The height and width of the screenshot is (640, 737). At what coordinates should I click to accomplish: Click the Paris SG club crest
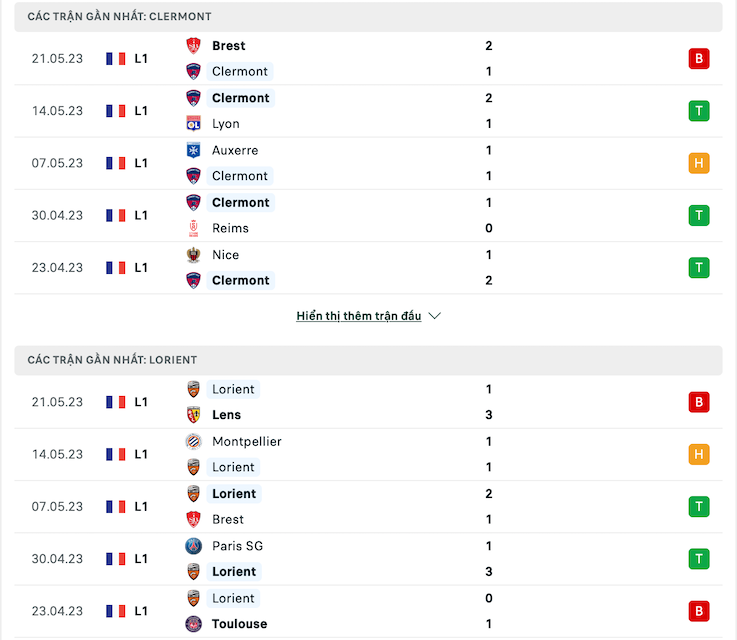(x=193, y=546)
